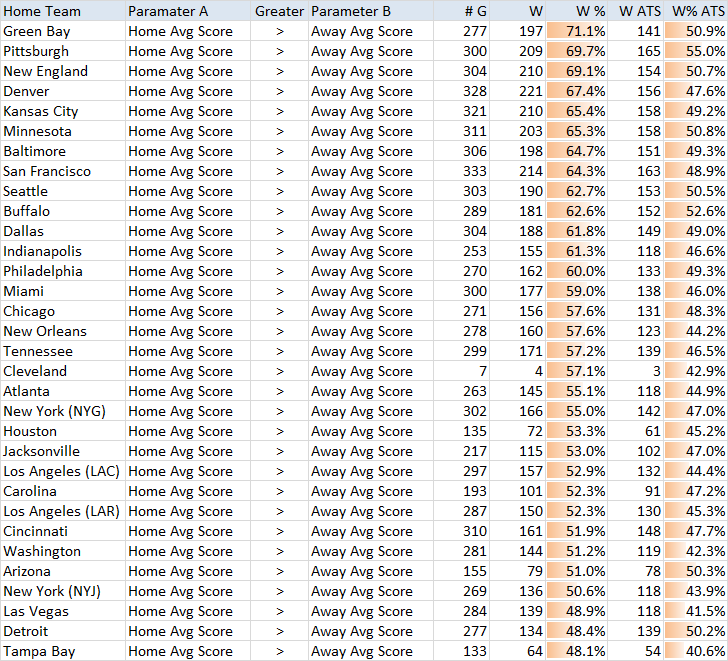This screenshot has height=661, width=728.
Task: Select the Parameter B header cell
Action: (371, 11)
